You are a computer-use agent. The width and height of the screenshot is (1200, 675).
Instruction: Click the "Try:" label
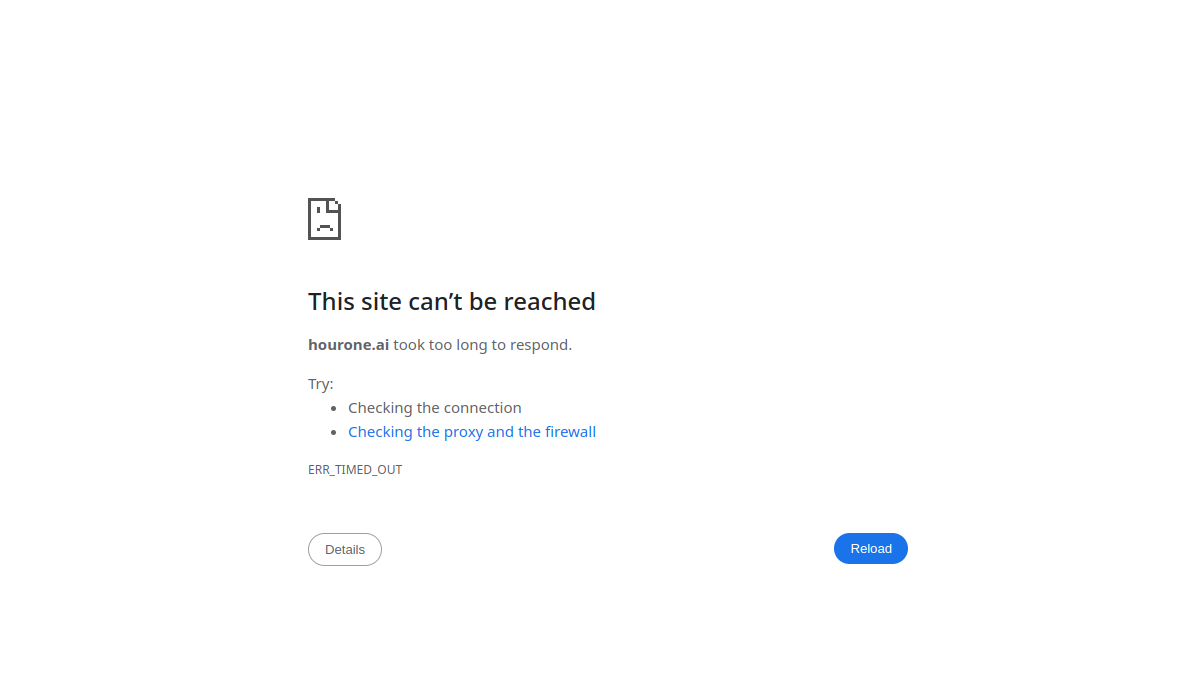tap(321, 384)
